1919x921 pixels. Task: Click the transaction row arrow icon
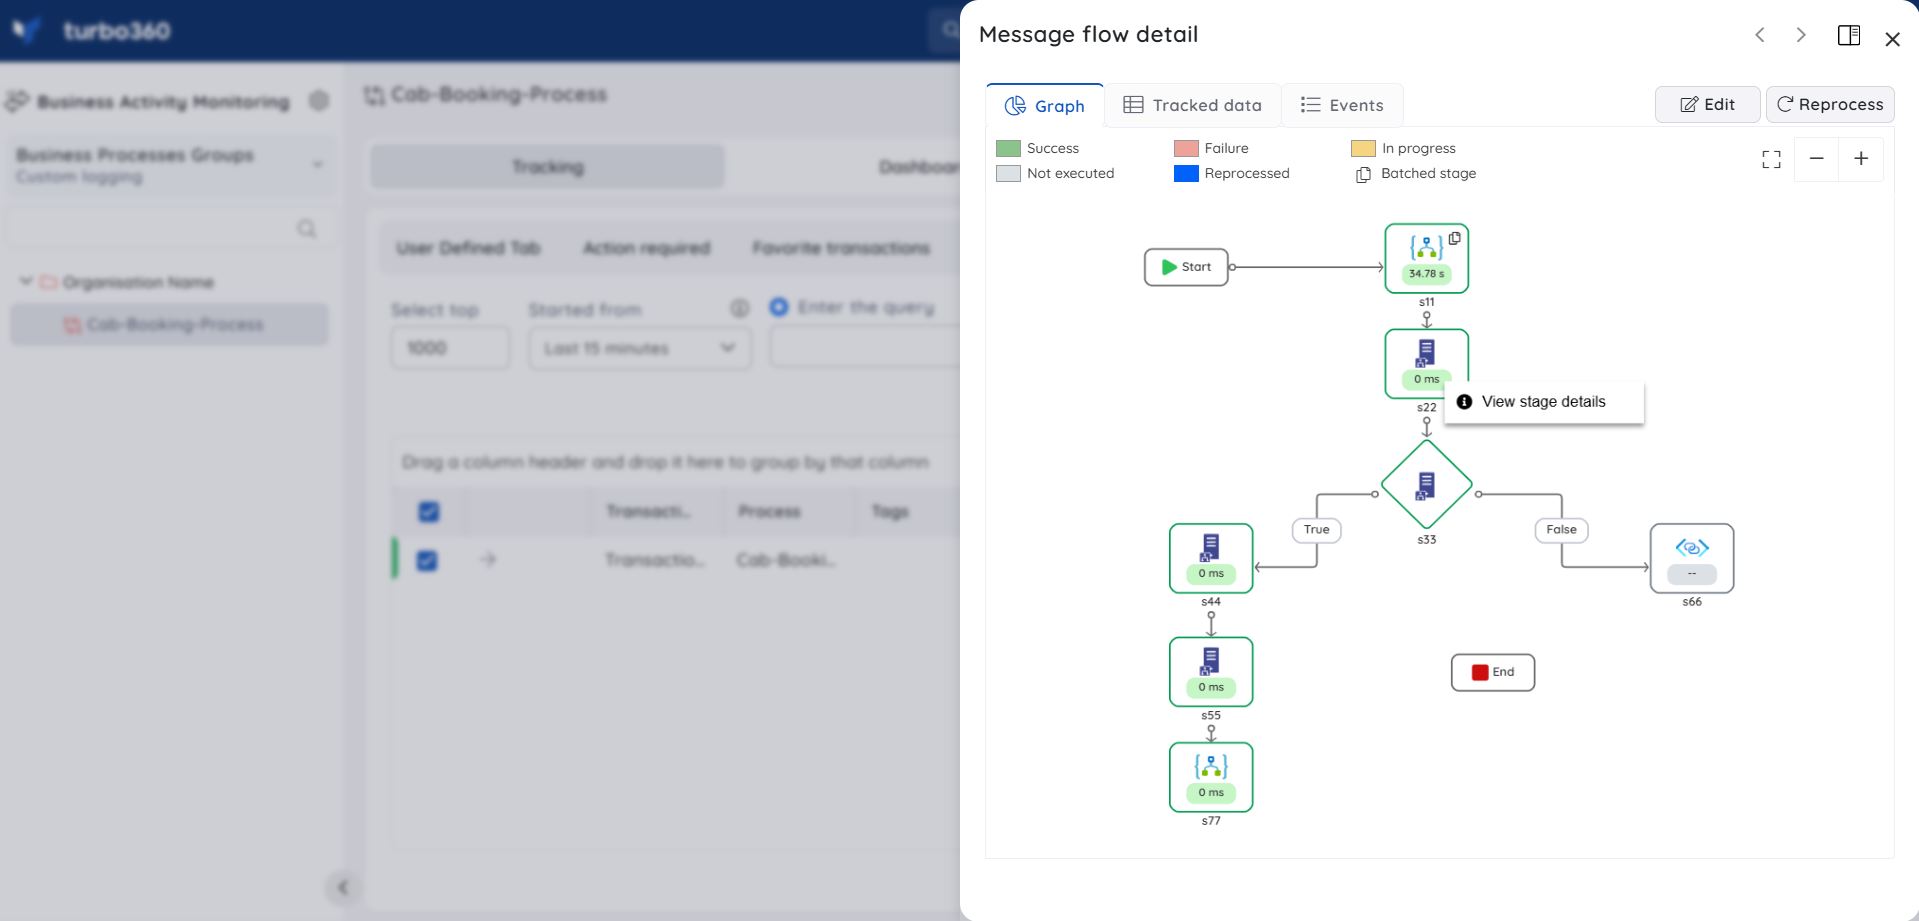coord(488,559)
